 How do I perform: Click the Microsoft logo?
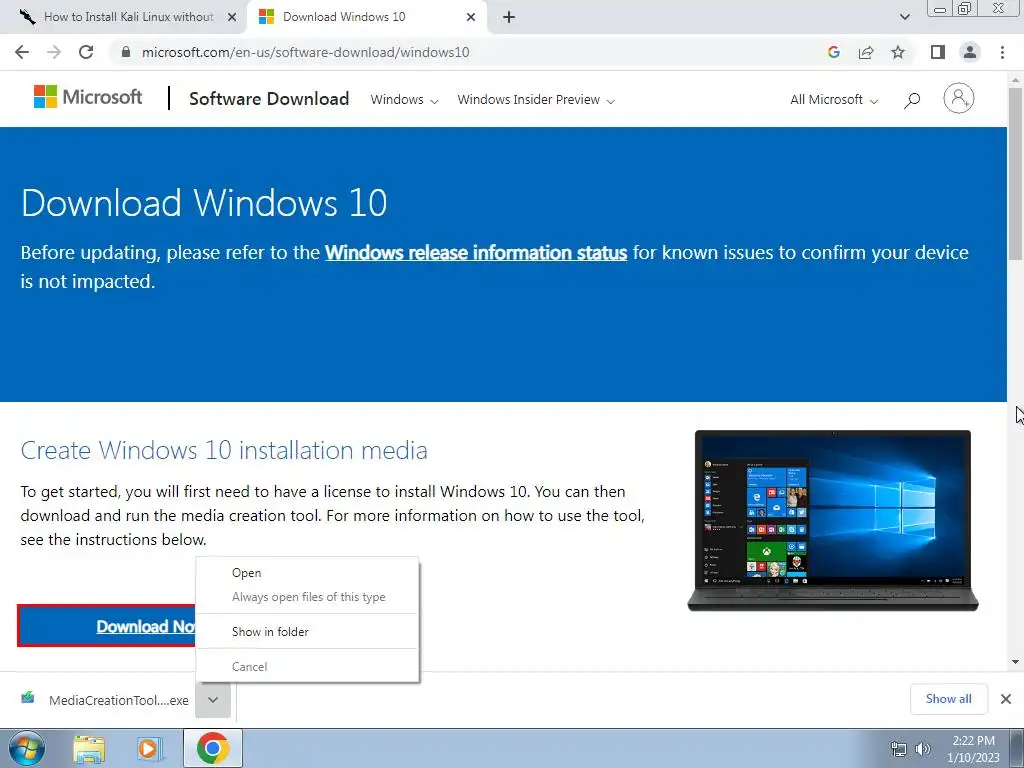coord(88,97)
